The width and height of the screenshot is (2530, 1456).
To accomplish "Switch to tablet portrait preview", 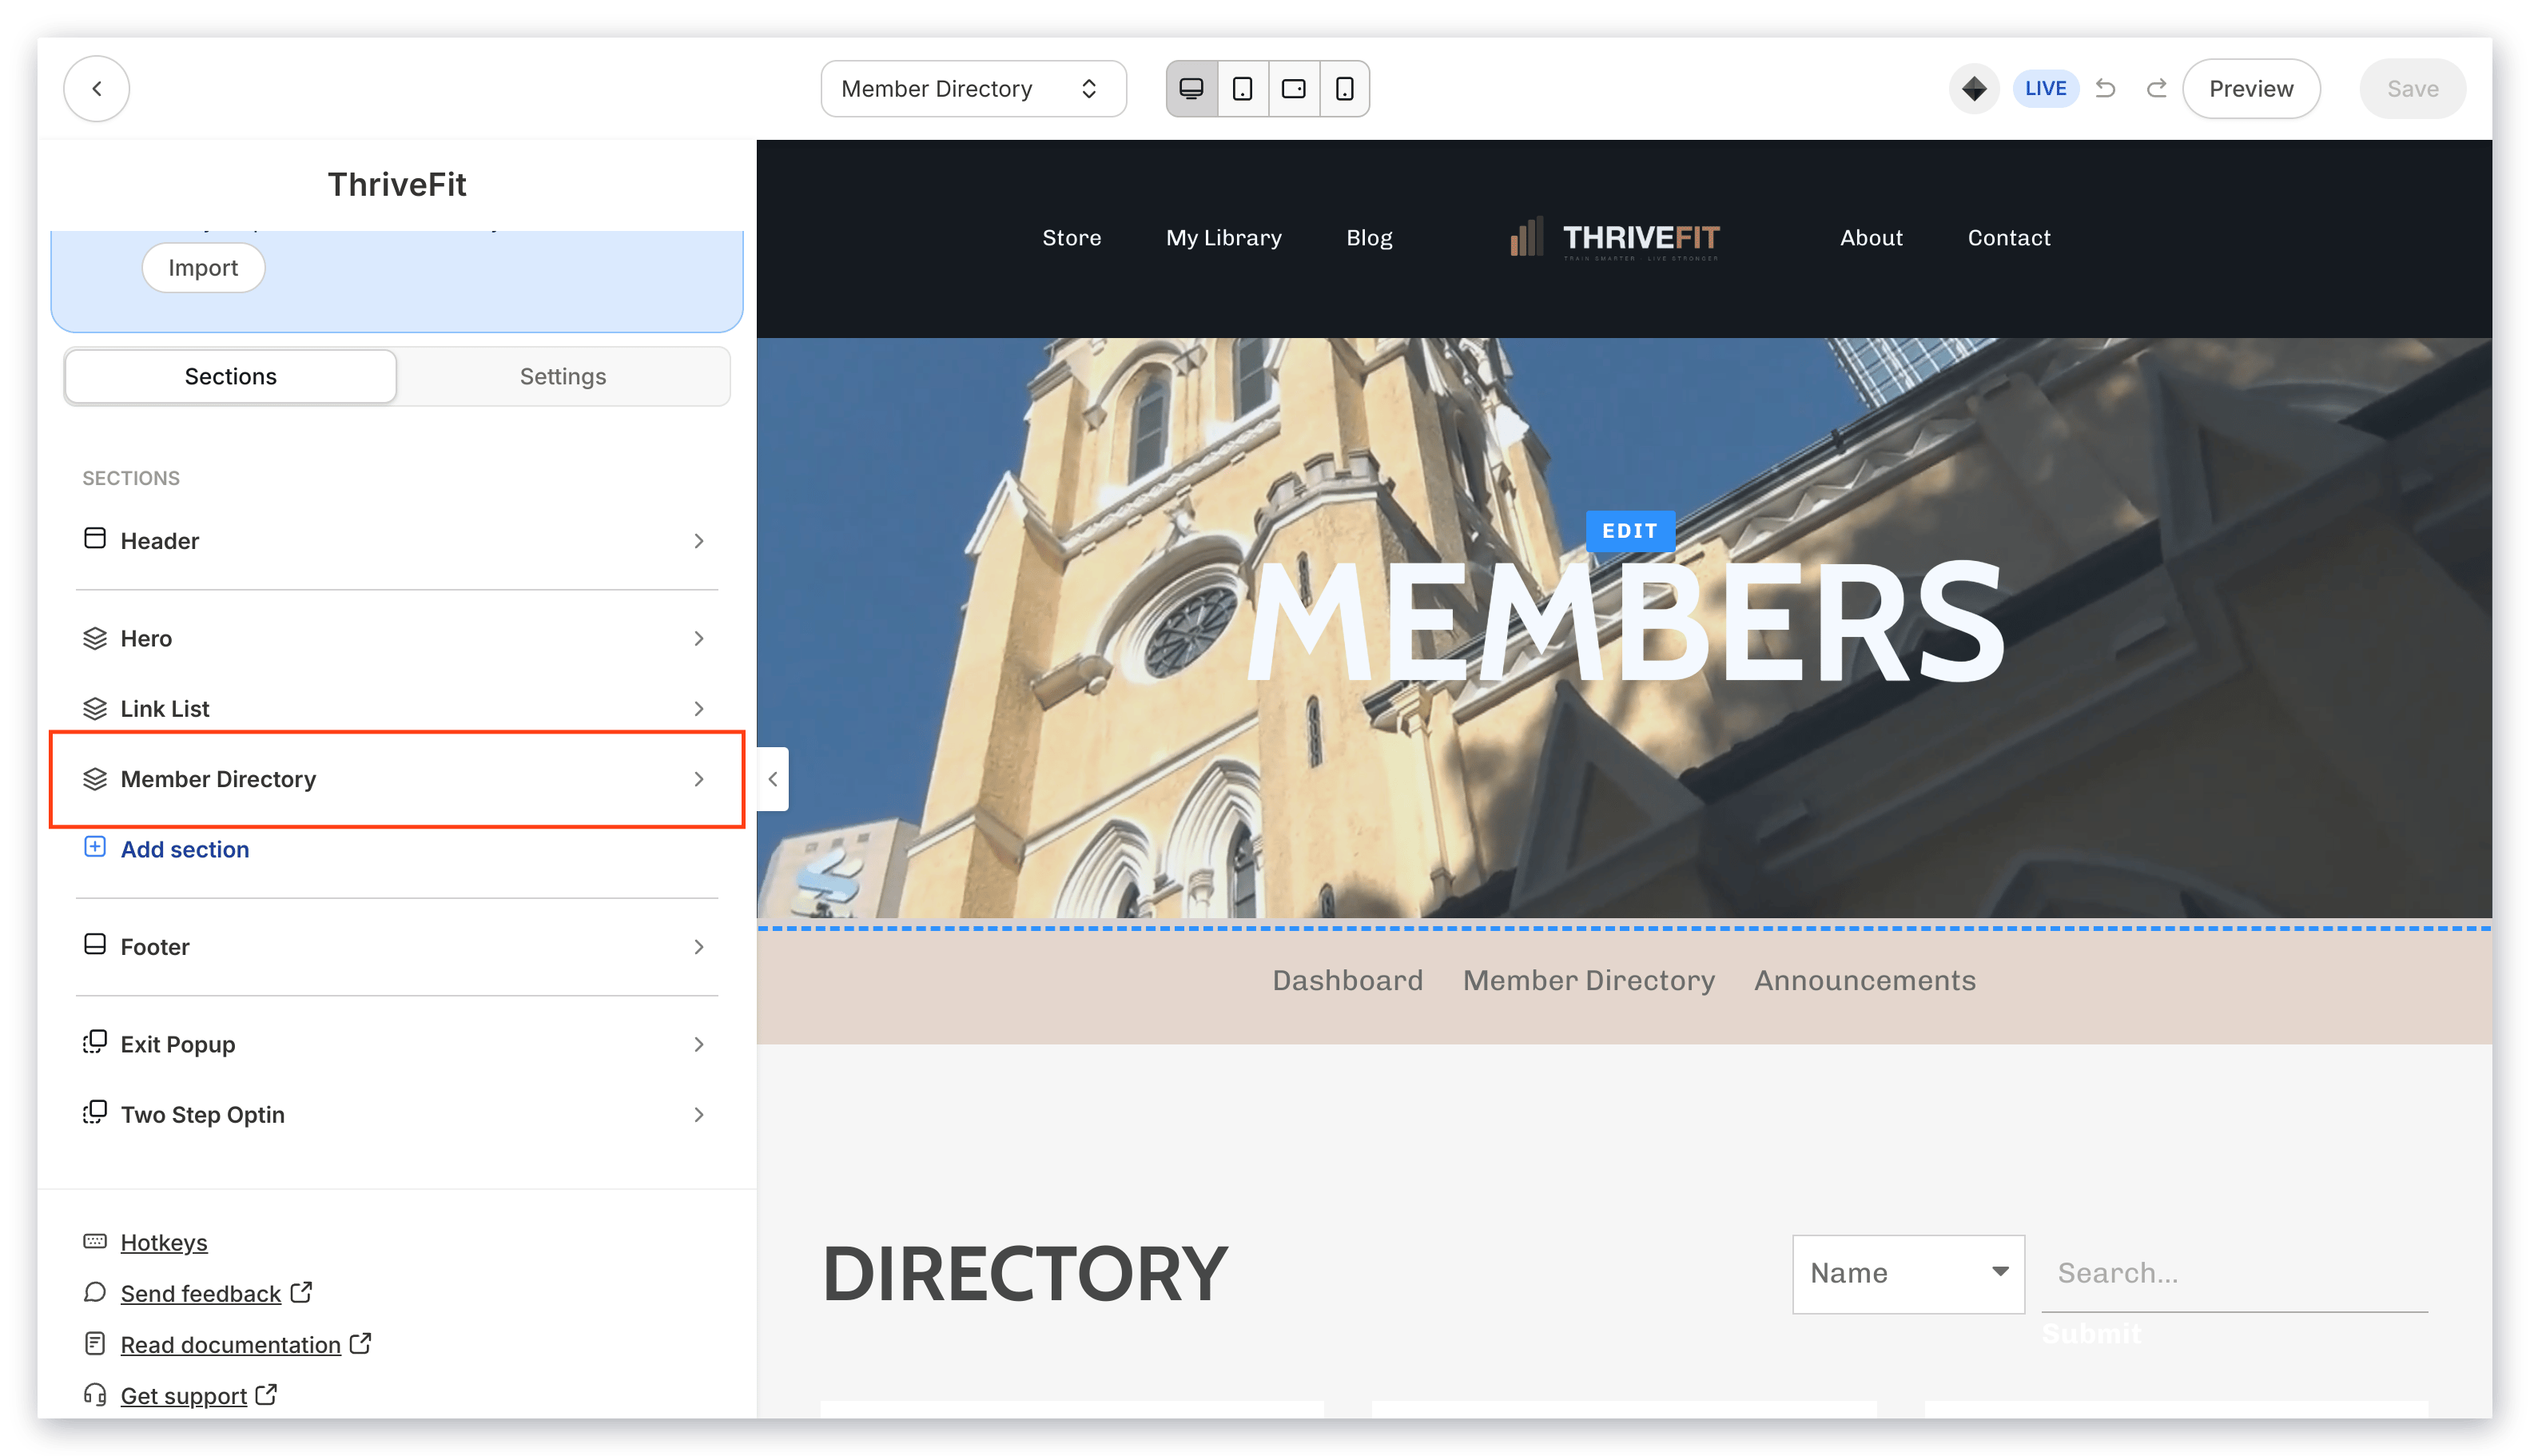I will (x=1242, y=88).
